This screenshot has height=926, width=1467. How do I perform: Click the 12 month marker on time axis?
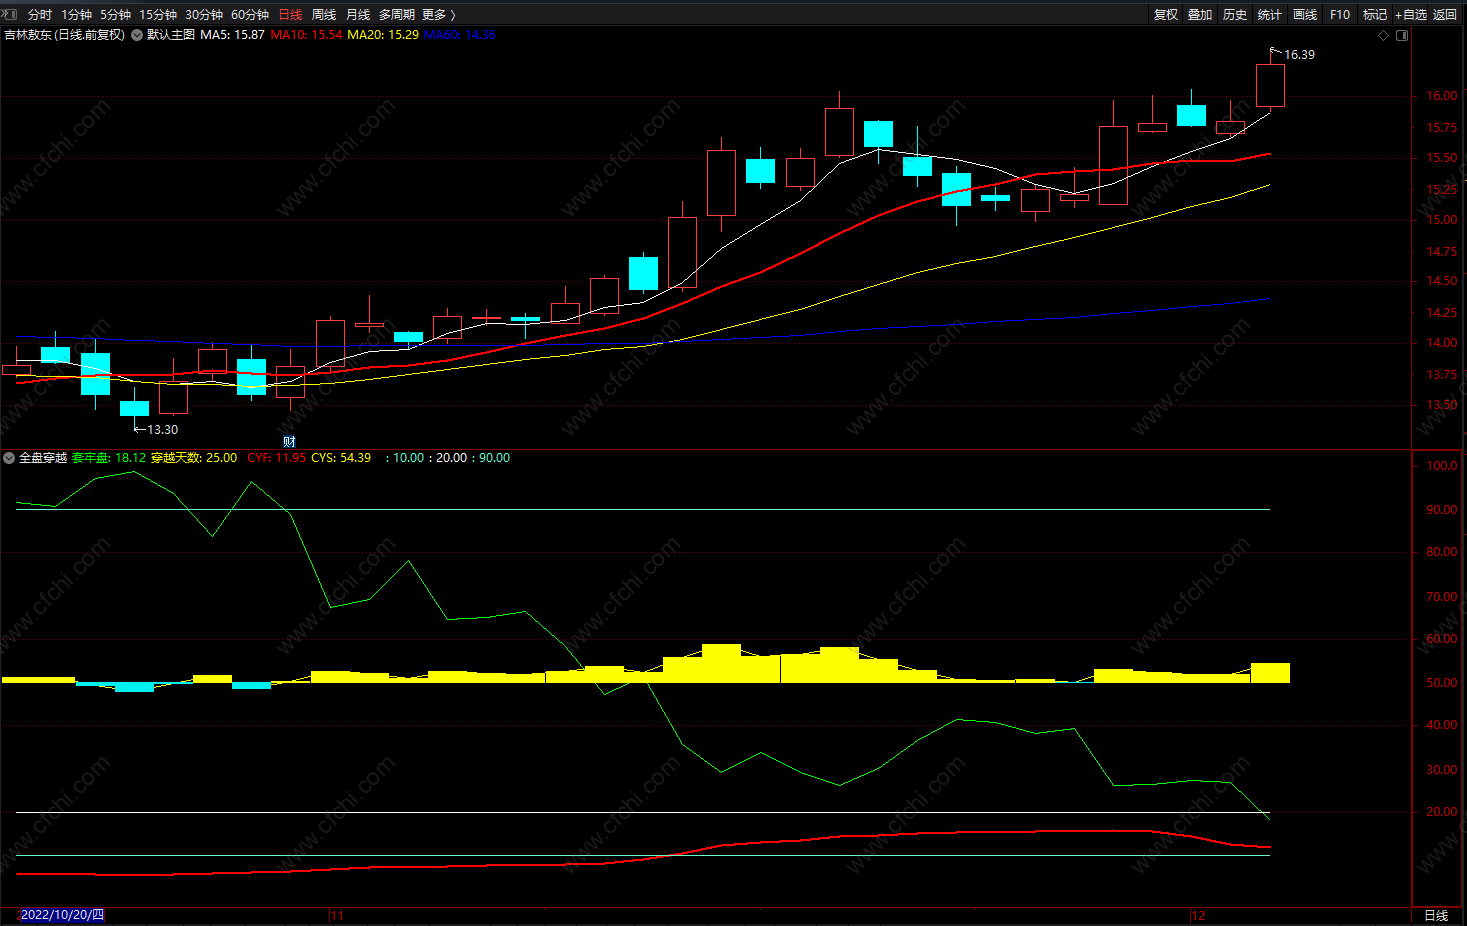pos(1198,916)
